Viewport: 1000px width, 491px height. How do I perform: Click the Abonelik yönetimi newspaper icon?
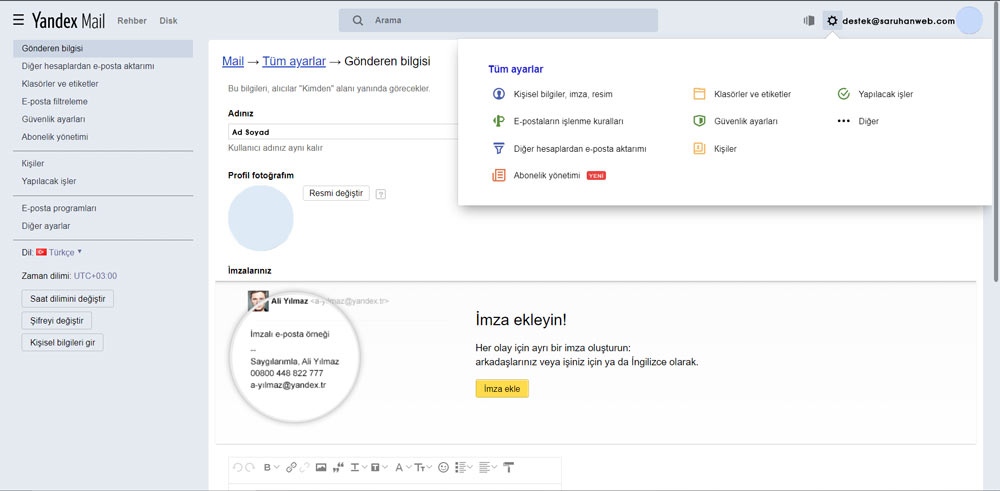(x=499, y=175)
